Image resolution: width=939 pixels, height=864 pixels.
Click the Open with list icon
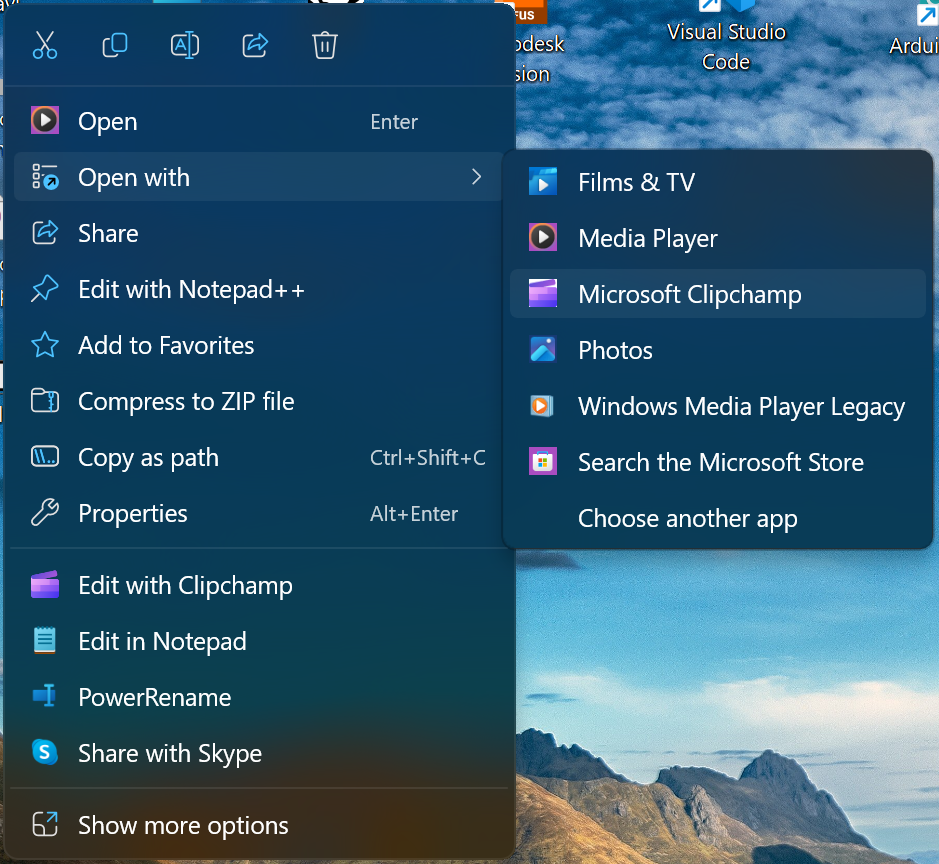click(x=45, y=177)
